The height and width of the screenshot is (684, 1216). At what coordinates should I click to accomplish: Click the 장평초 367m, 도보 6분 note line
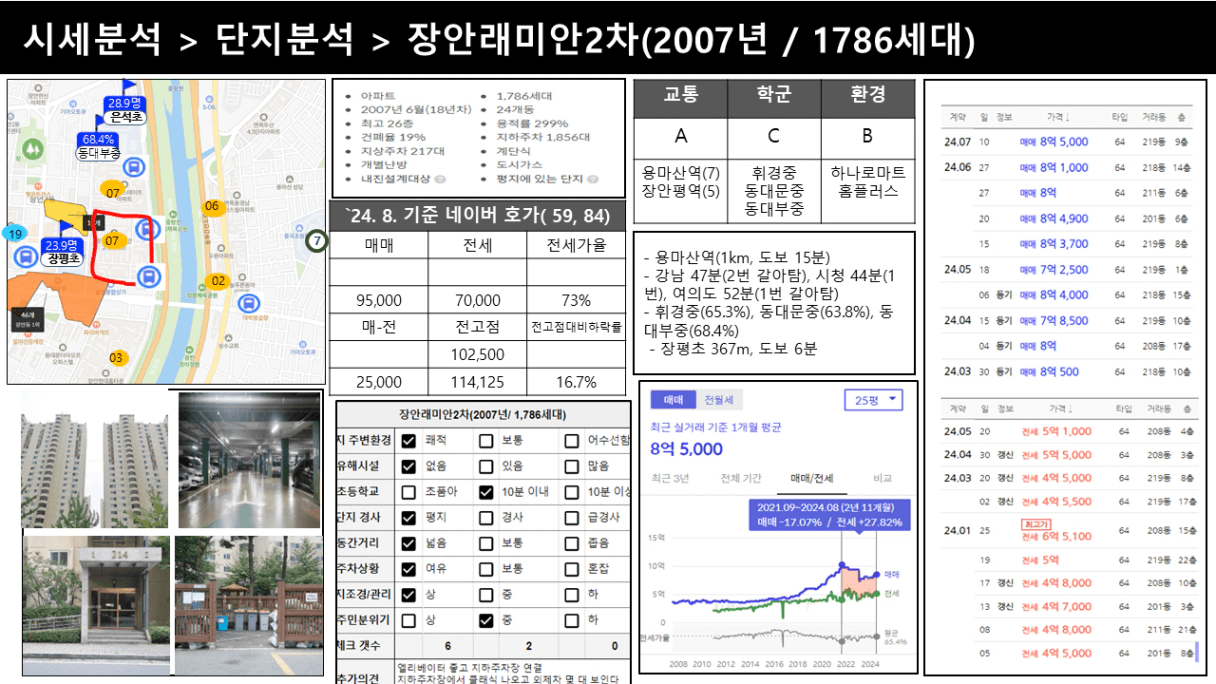tap(733, 349)
